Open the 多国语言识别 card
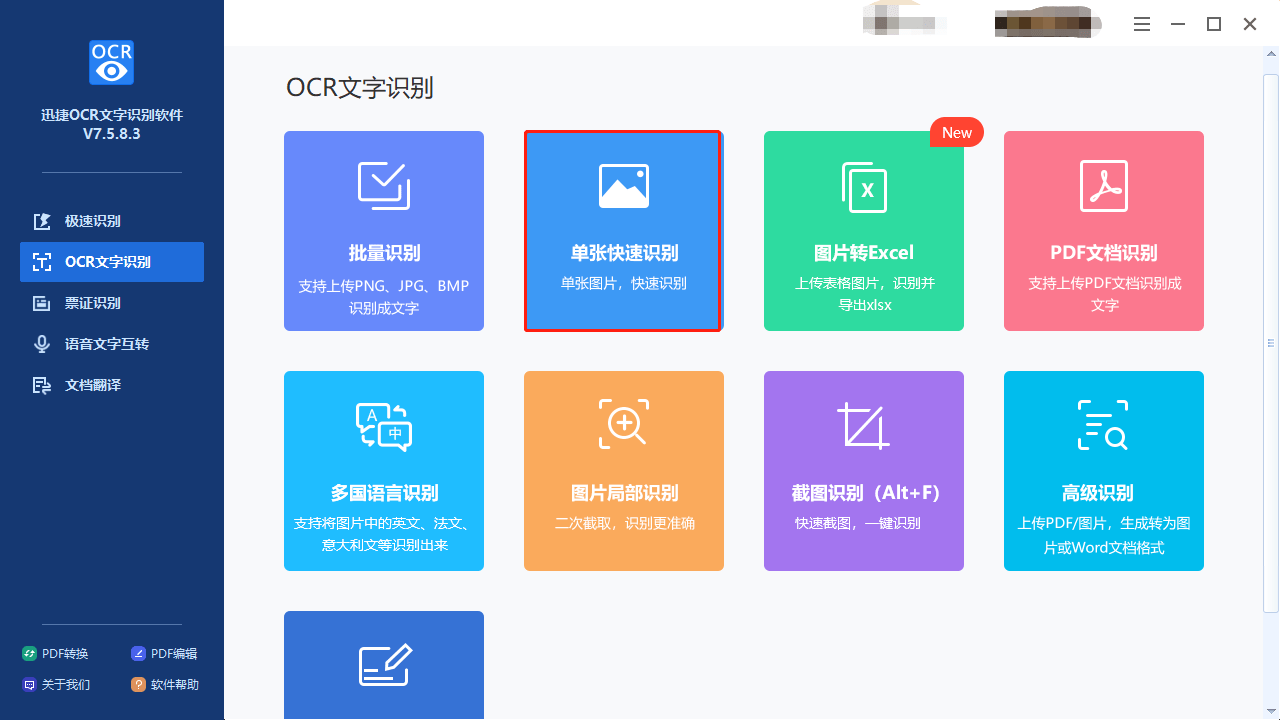1280x720 pixels. pyautogui.click(x=384, y=471)
